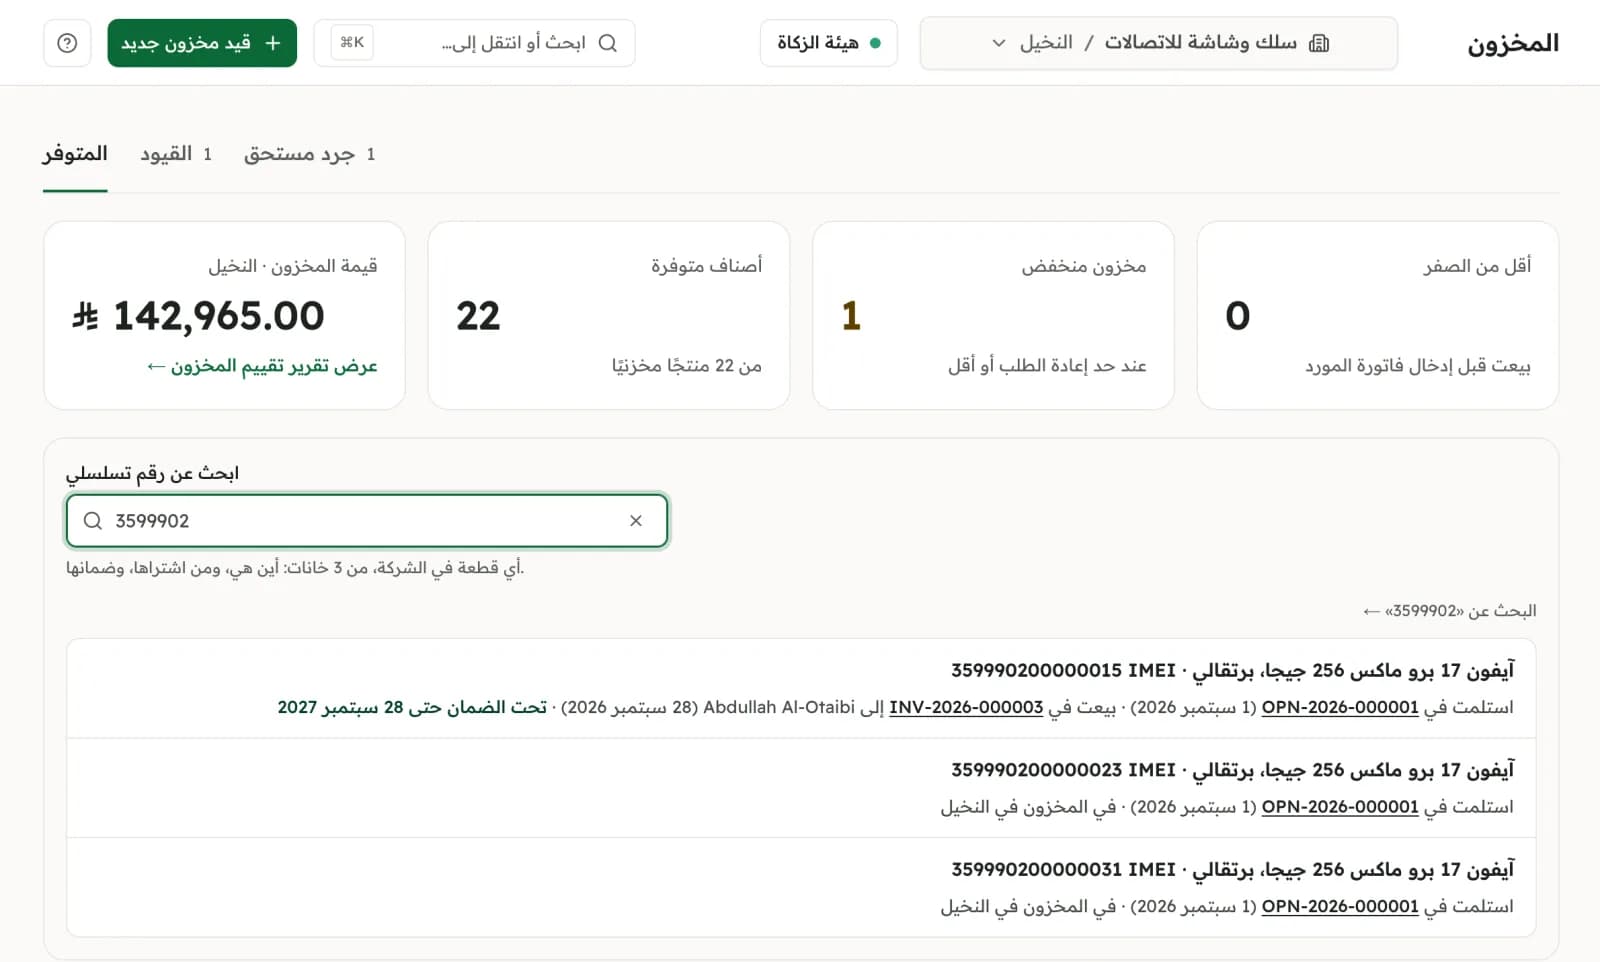
Task: Click تحت الضمان حتى 28 سبتمبر 2027 text
Action: [412, 707]
